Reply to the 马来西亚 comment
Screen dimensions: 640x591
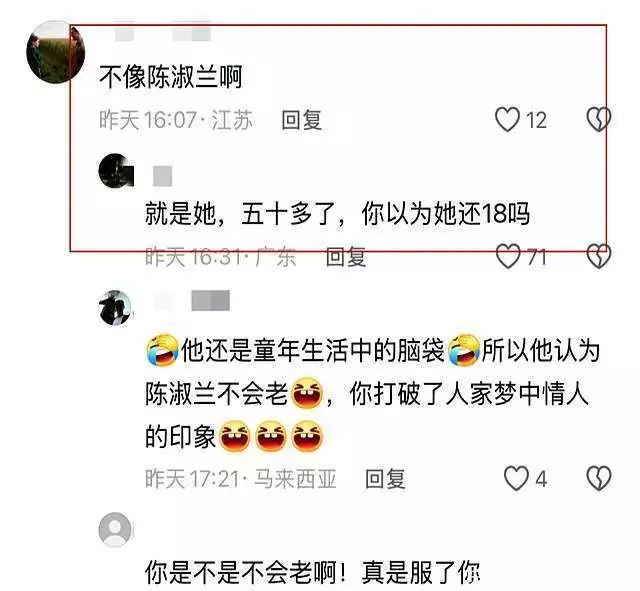[x=385, y=478]
